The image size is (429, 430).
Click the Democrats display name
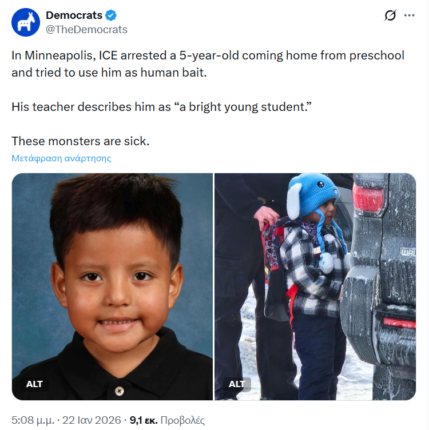click(x=74, y=15)
